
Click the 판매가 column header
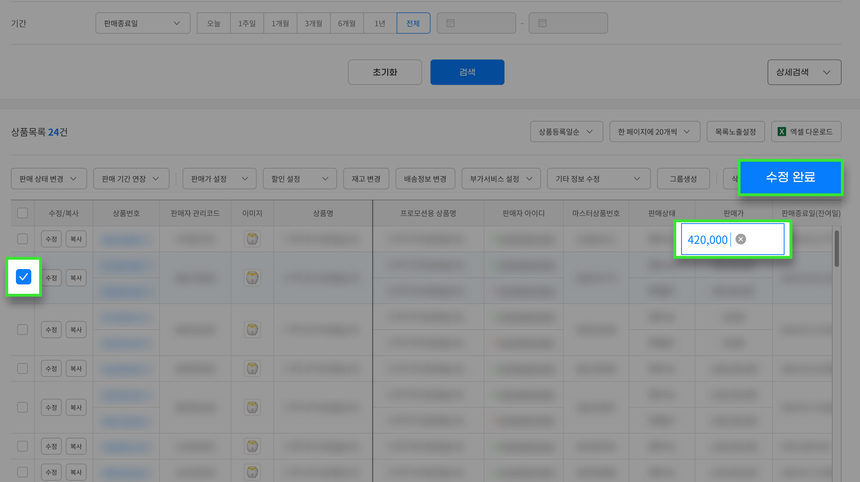(733, 213)
